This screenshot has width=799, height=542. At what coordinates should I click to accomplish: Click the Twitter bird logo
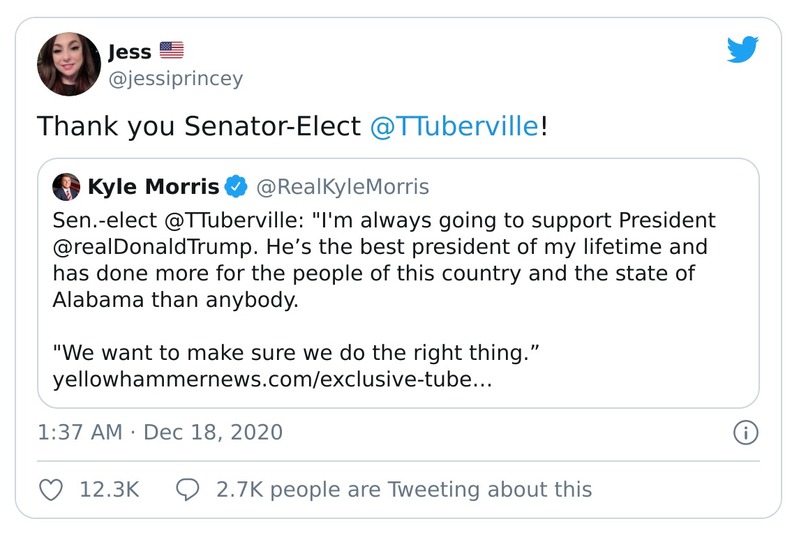tap(742, 50)
